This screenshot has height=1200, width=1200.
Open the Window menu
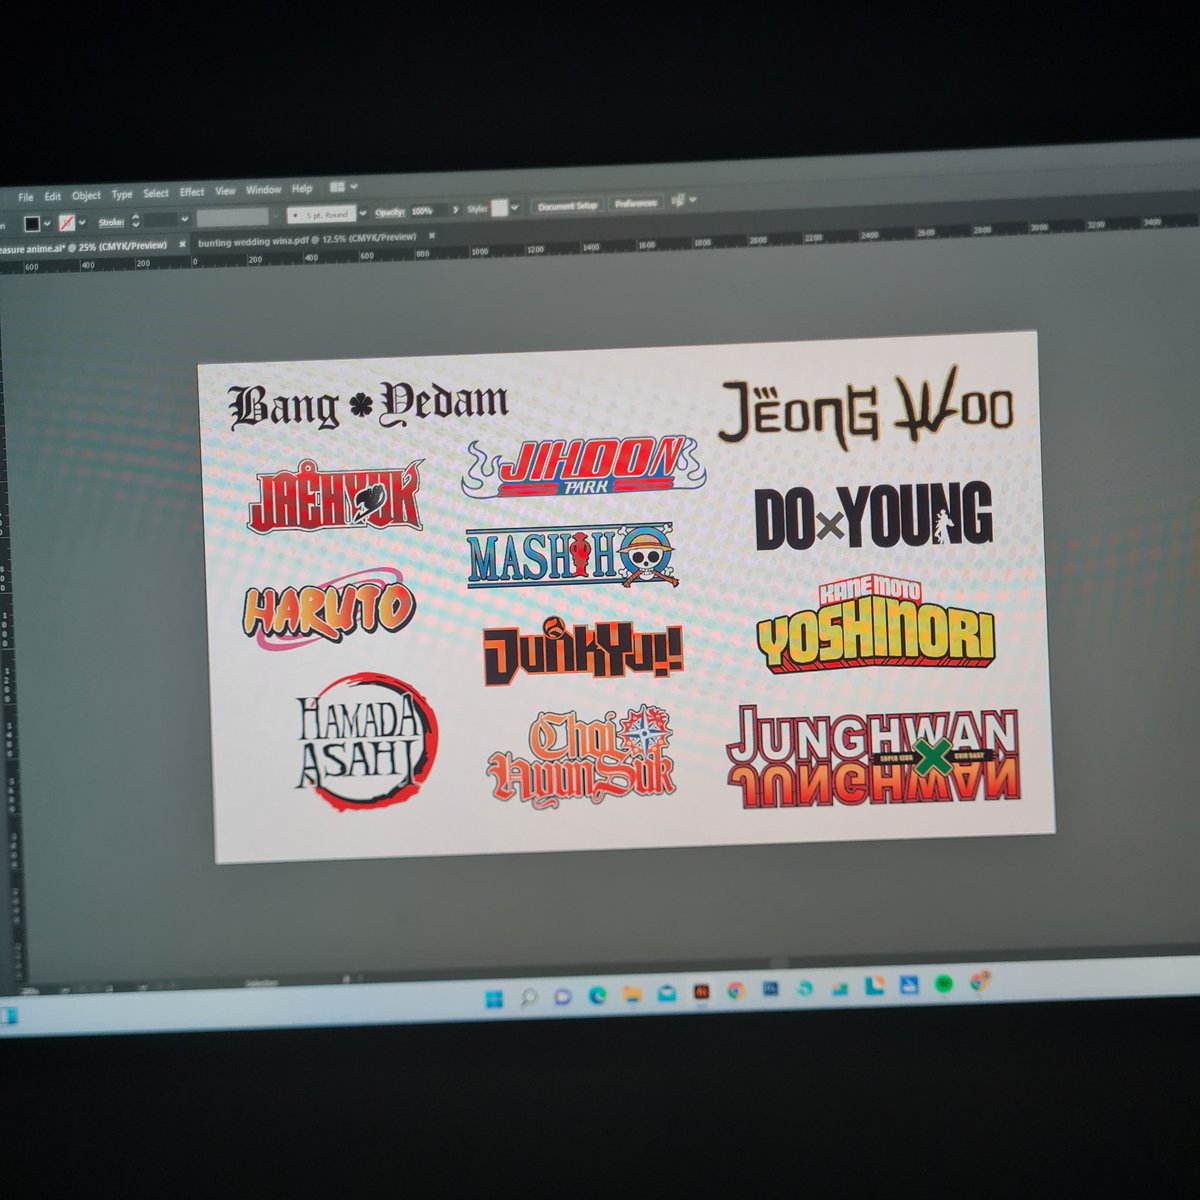pos(263,190)
